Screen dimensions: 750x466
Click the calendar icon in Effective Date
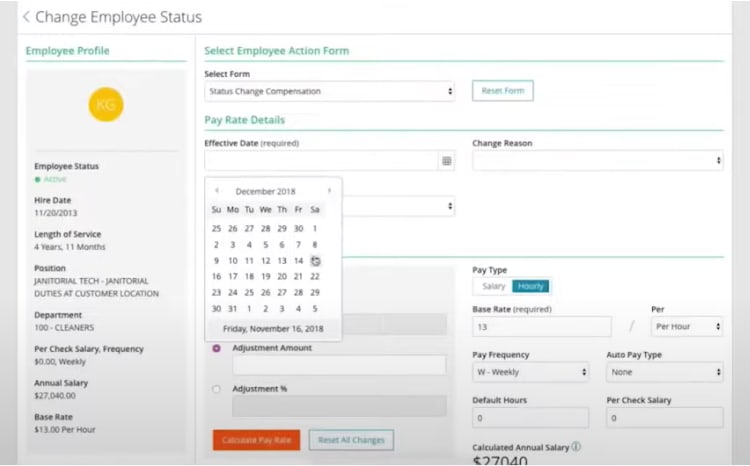447,160
